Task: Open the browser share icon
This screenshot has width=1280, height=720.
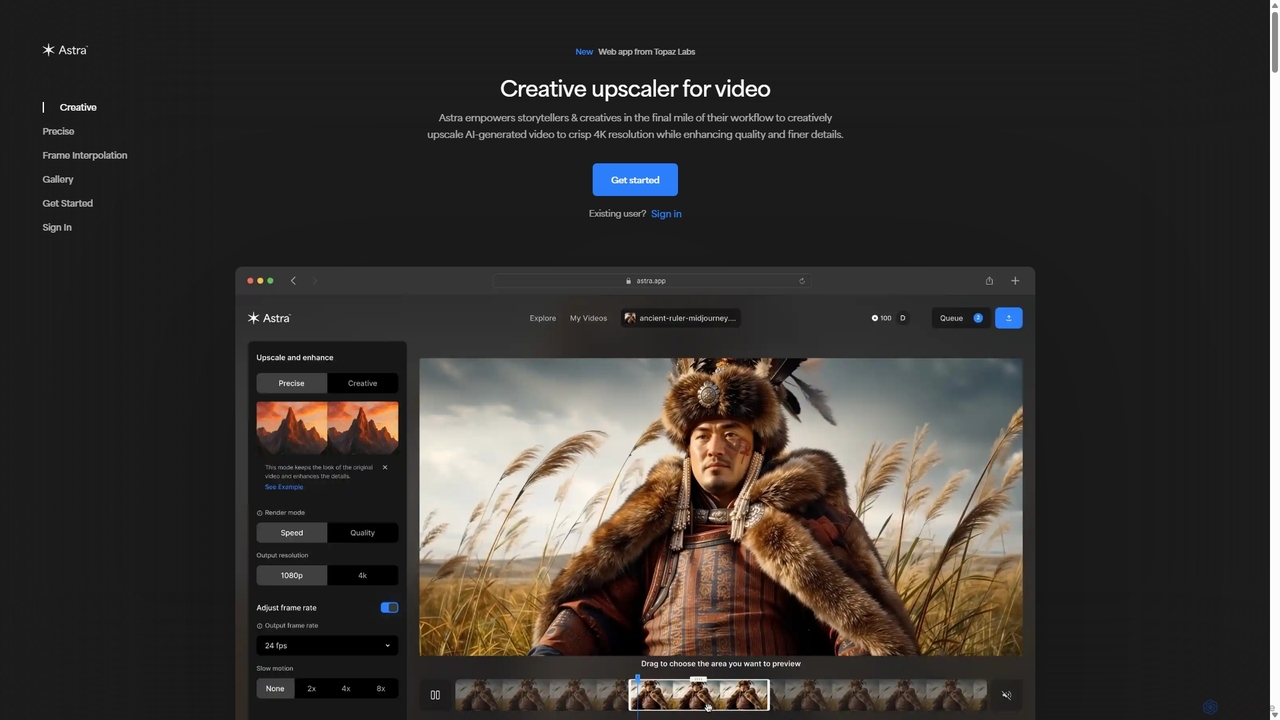Action: (989, 281)
